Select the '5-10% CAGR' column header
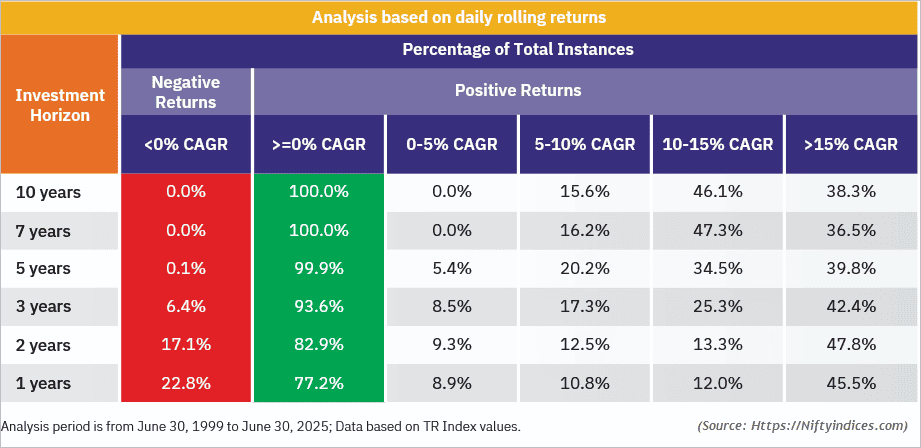 585,144
